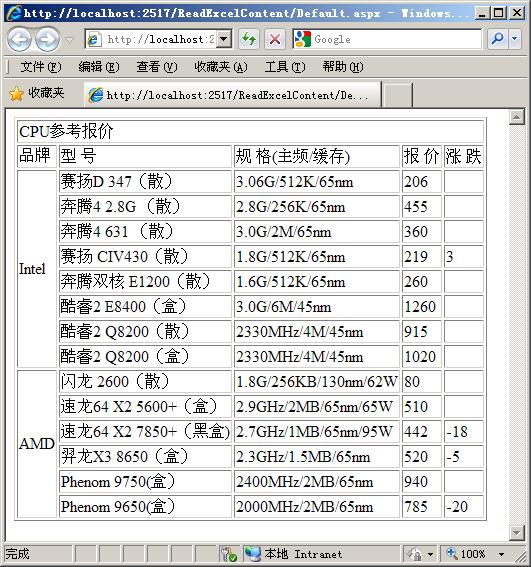Image resolution: width=531 pixels, height=567 pixels.
Task: Click the 赛扬 CIV430（散） model cell
Action: [x=145, y=256]
